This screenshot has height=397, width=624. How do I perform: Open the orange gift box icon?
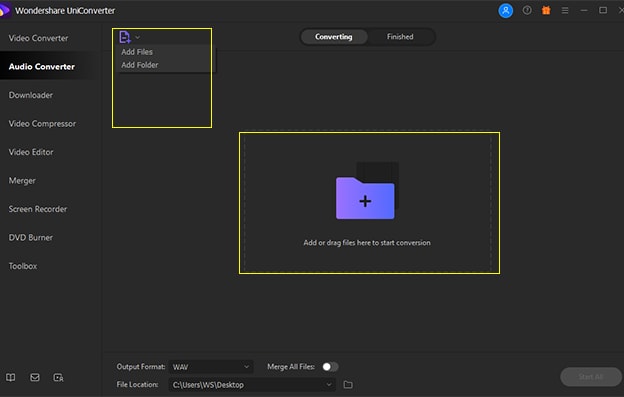click(x=546, y=10)
